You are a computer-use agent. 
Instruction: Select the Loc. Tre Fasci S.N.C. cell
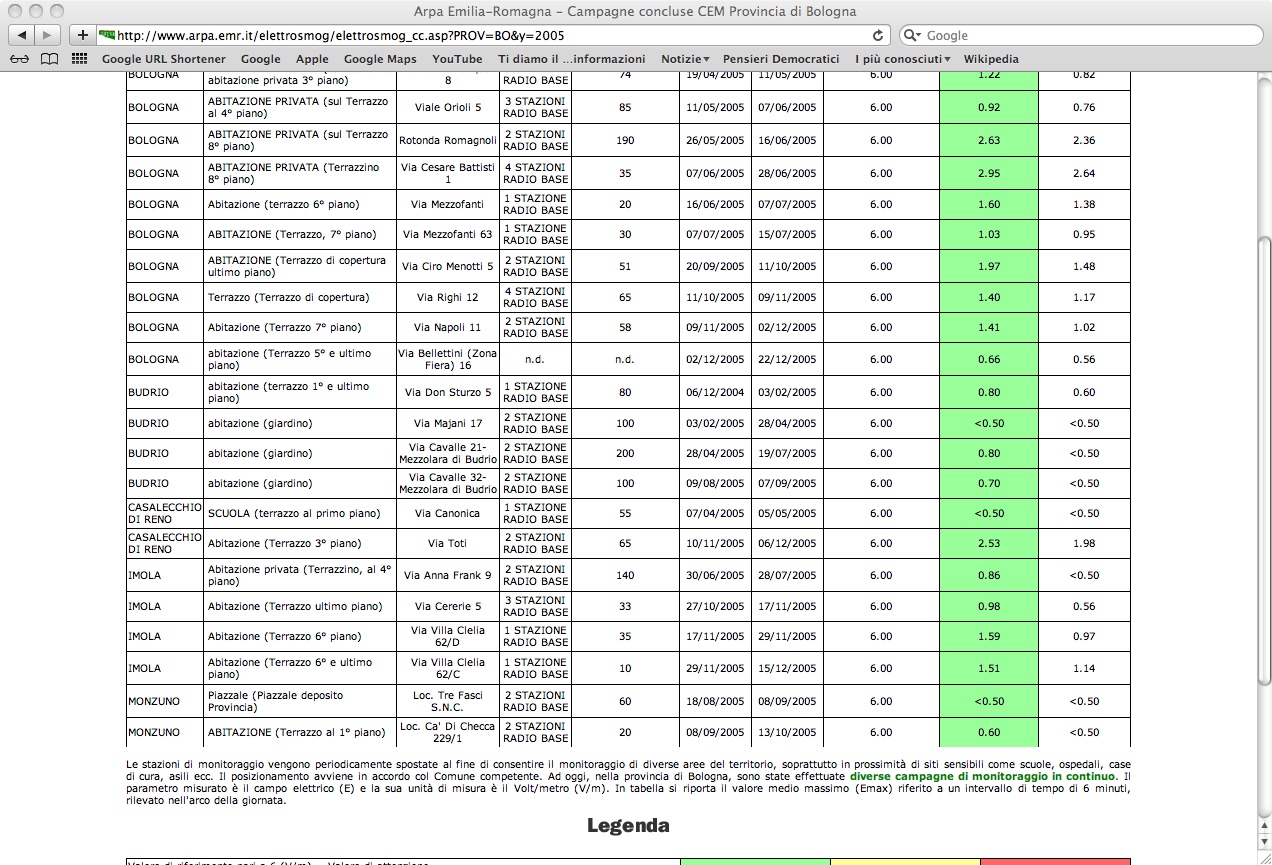(x=448, y=701)
